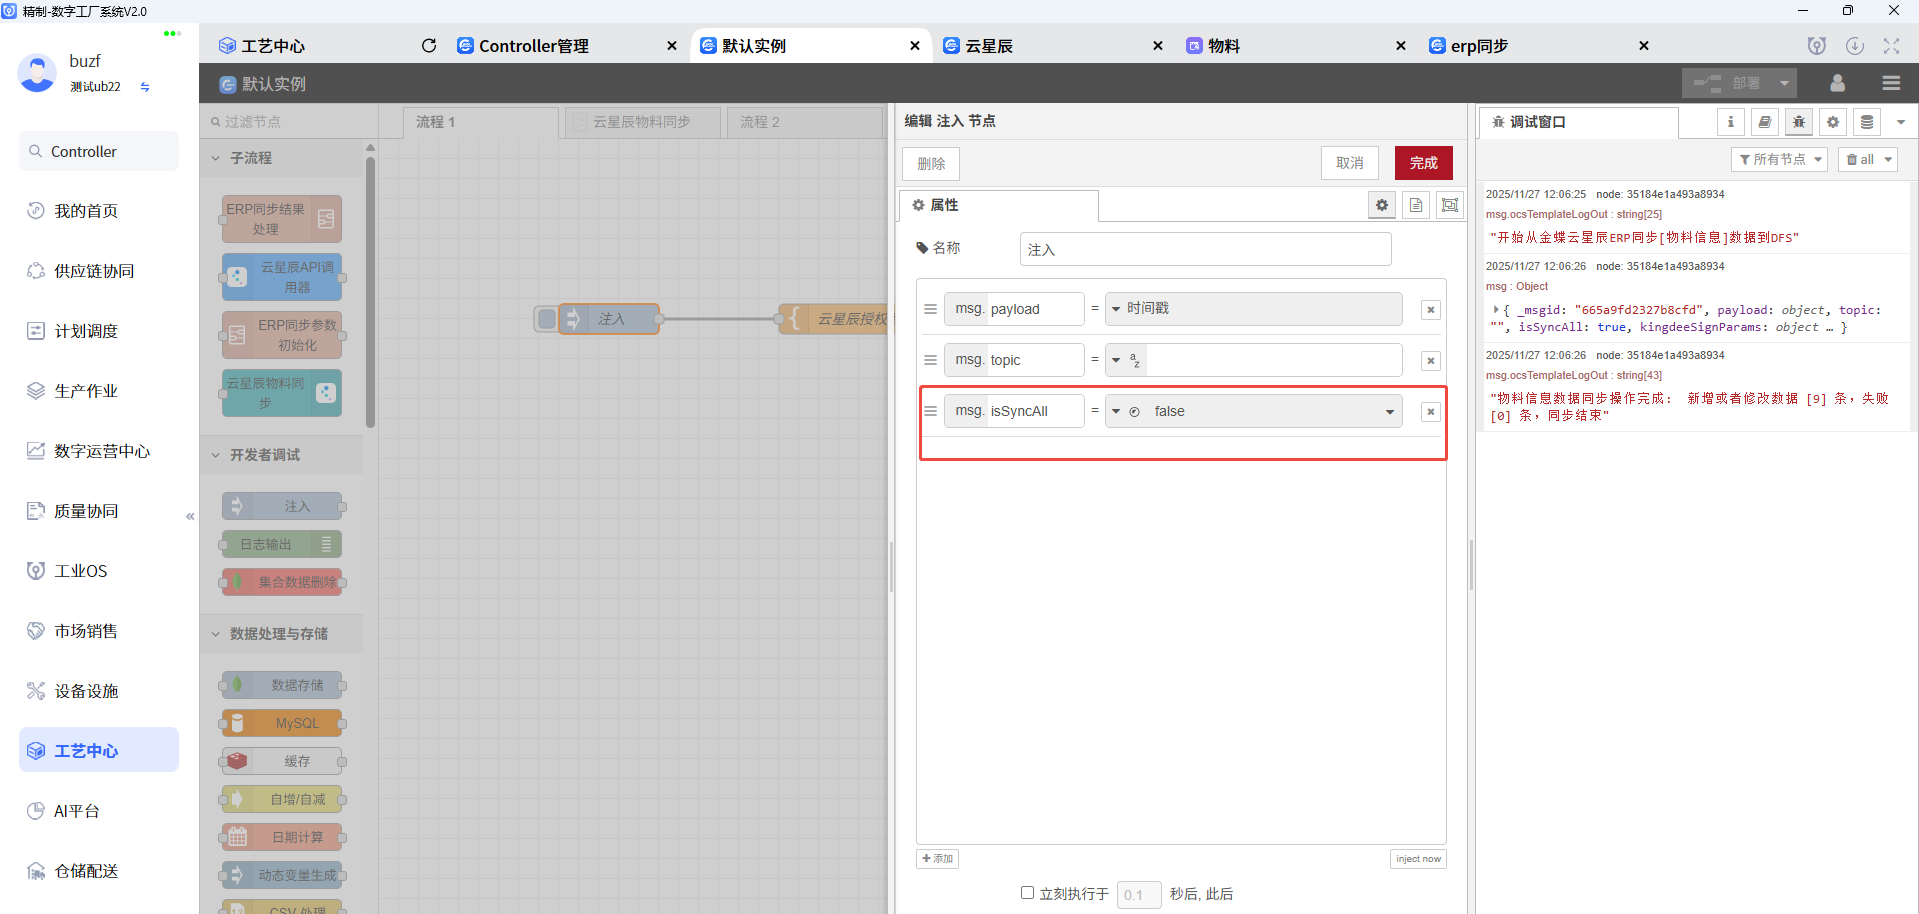
Task: Open the 所有节点 filter dropdown
Action: coord(1779,160)
